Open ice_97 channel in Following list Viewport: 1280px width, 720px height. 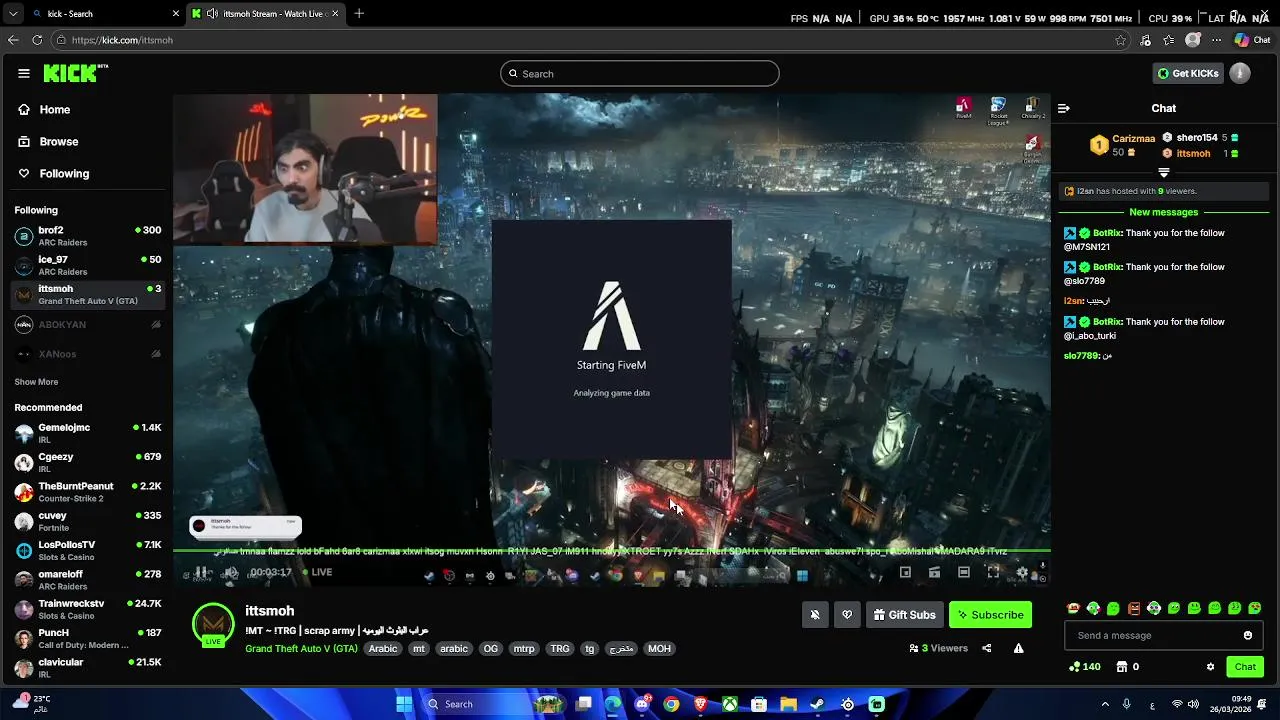88,265
